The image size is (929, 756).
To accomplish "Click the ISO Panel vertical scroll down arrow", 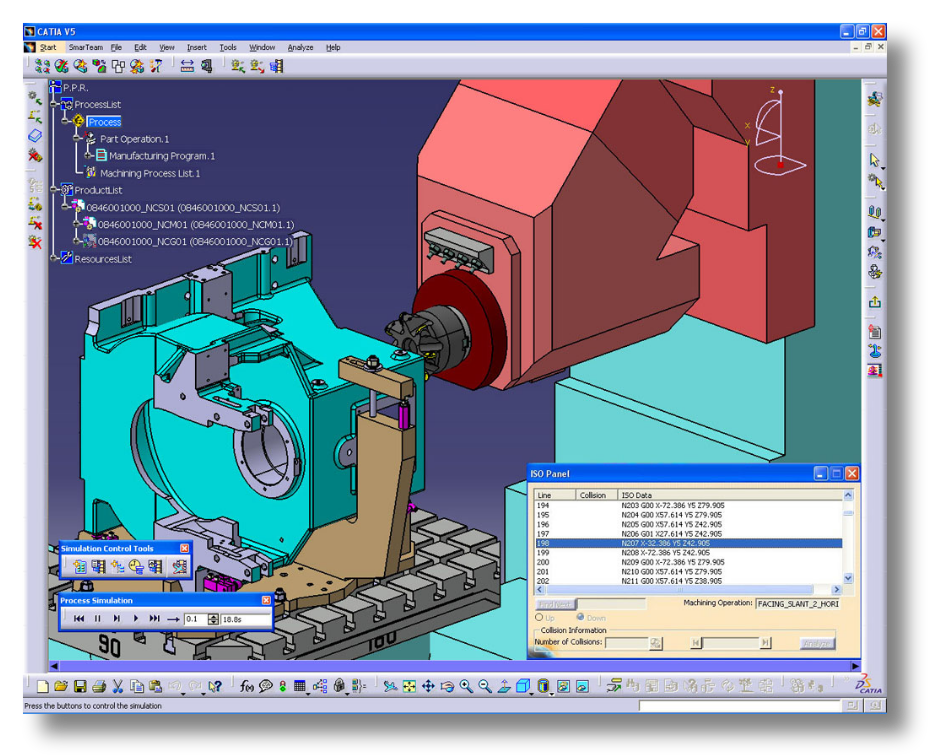I will [x=848, y=578].
